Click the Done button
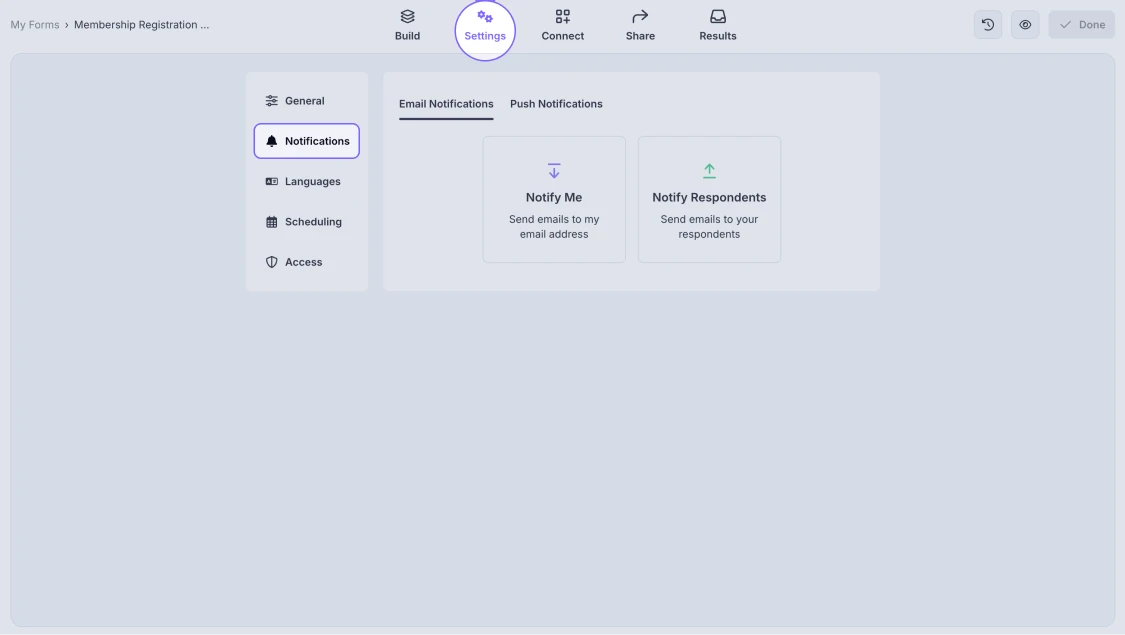Screen dimensions: 1125x635 click(1081, 25)
